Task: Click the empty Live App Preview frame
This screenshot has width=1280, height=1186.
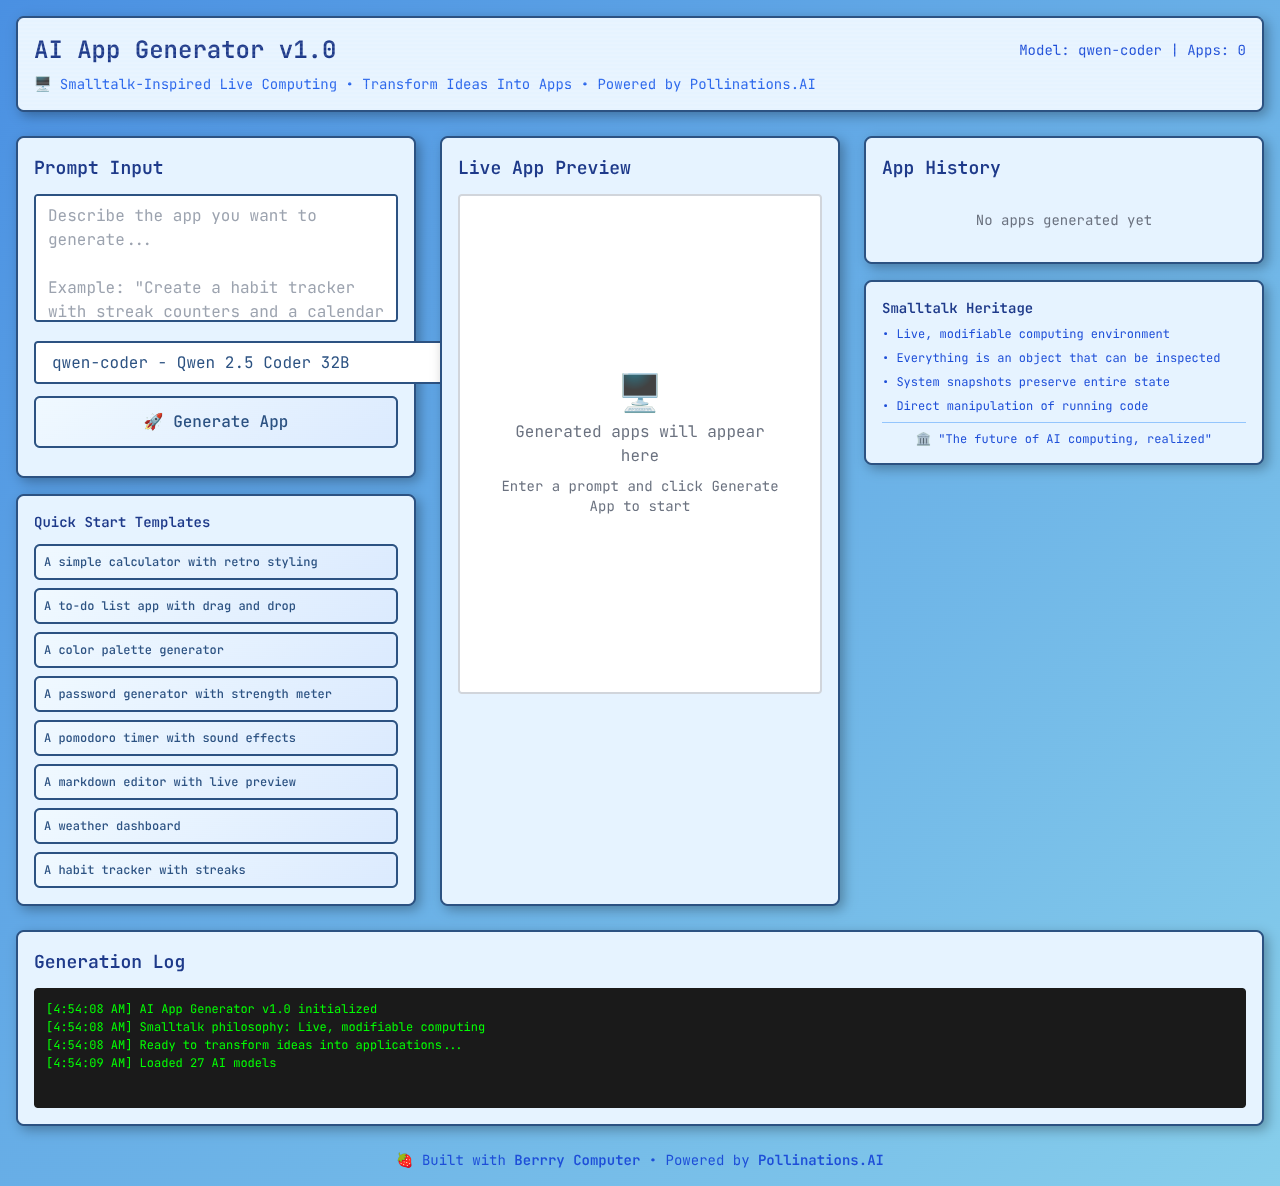Action: 640,600
